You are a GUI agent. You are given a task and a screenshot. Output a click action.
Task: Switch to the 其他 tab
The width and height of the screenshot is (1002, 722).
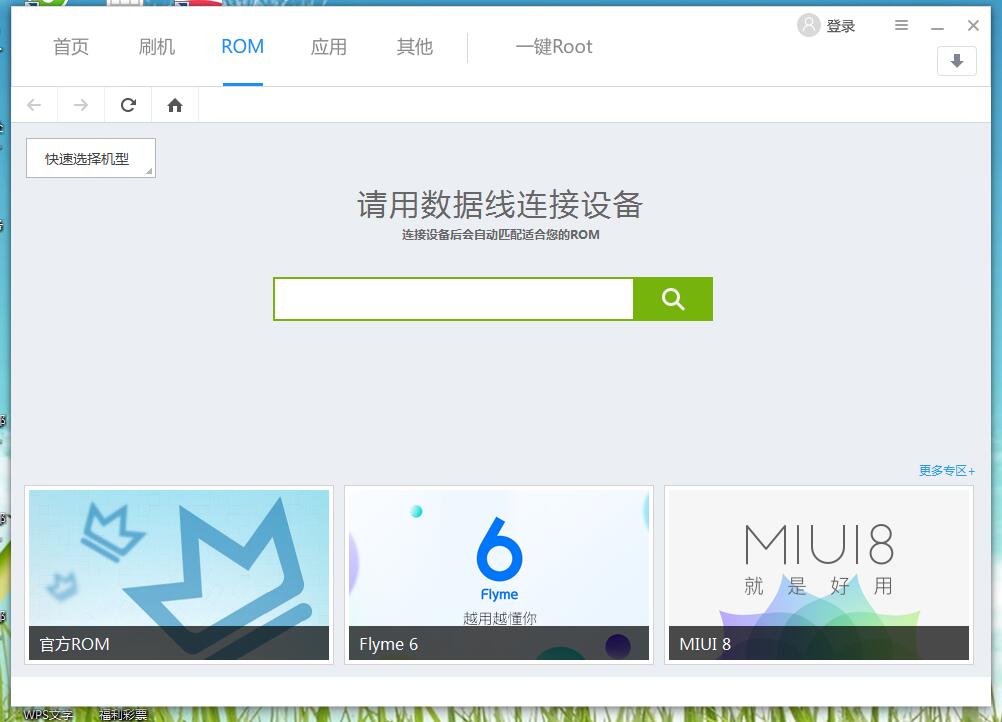point(415,47)
